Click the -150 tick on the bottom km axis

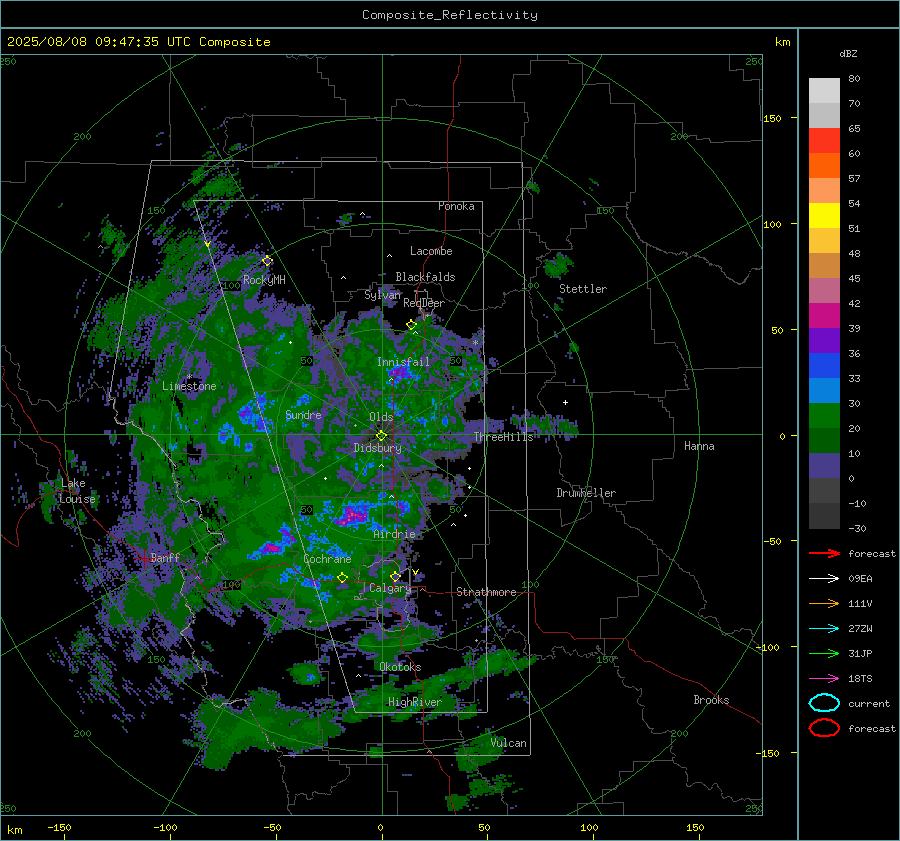tap(59, 827)
